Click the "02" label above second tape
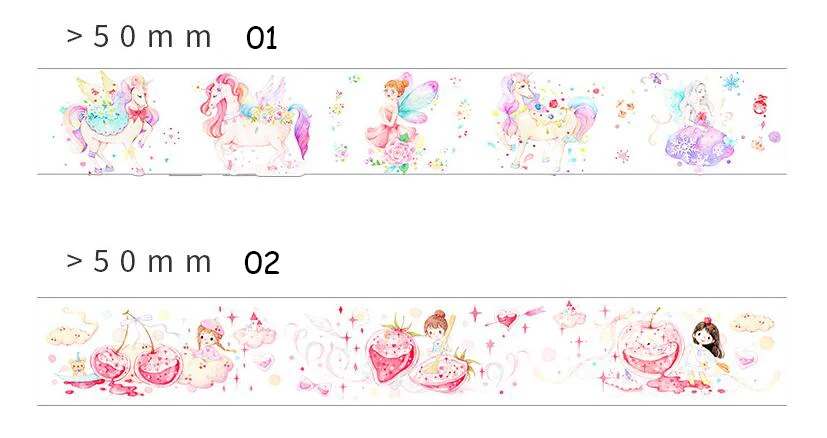 pos(262,263)
